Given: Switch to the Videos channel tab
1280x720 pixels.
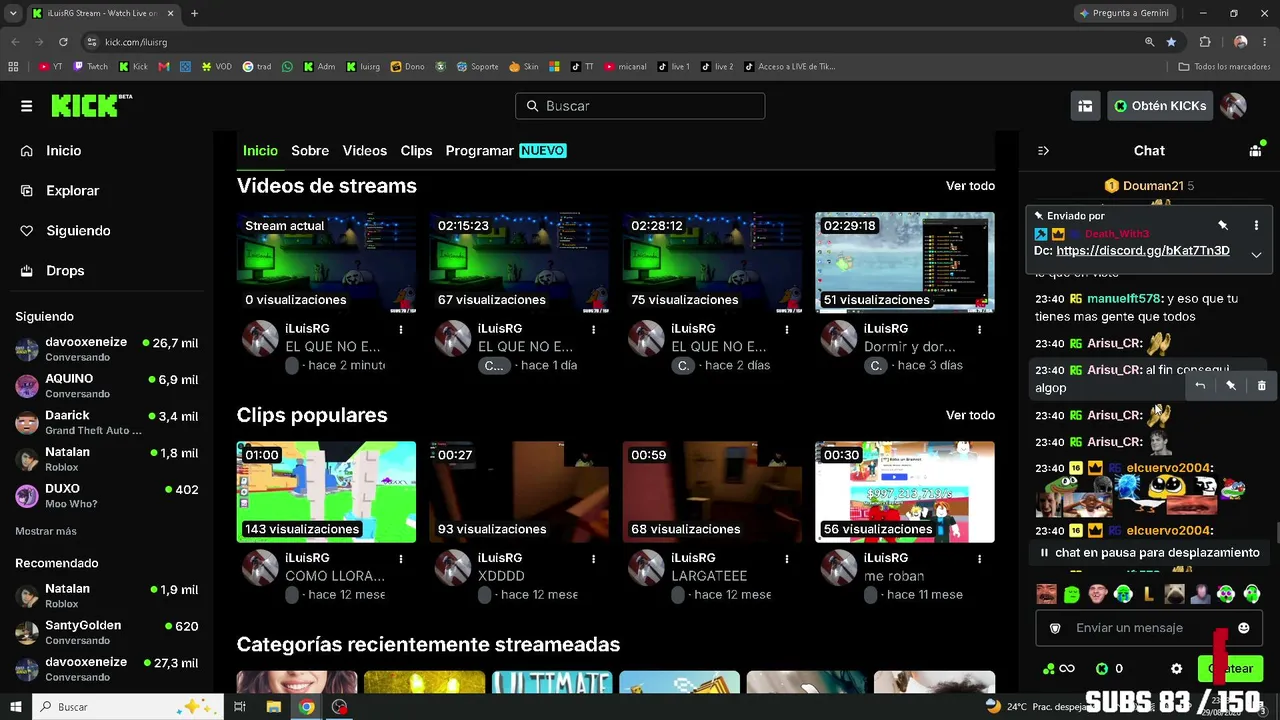Looking at the screenshot, I should (x=365, y=151).
